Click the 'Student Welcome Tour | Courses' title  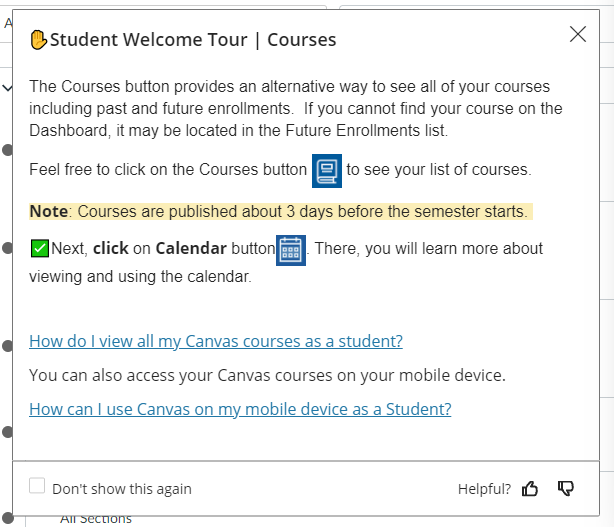coord(193,40)
